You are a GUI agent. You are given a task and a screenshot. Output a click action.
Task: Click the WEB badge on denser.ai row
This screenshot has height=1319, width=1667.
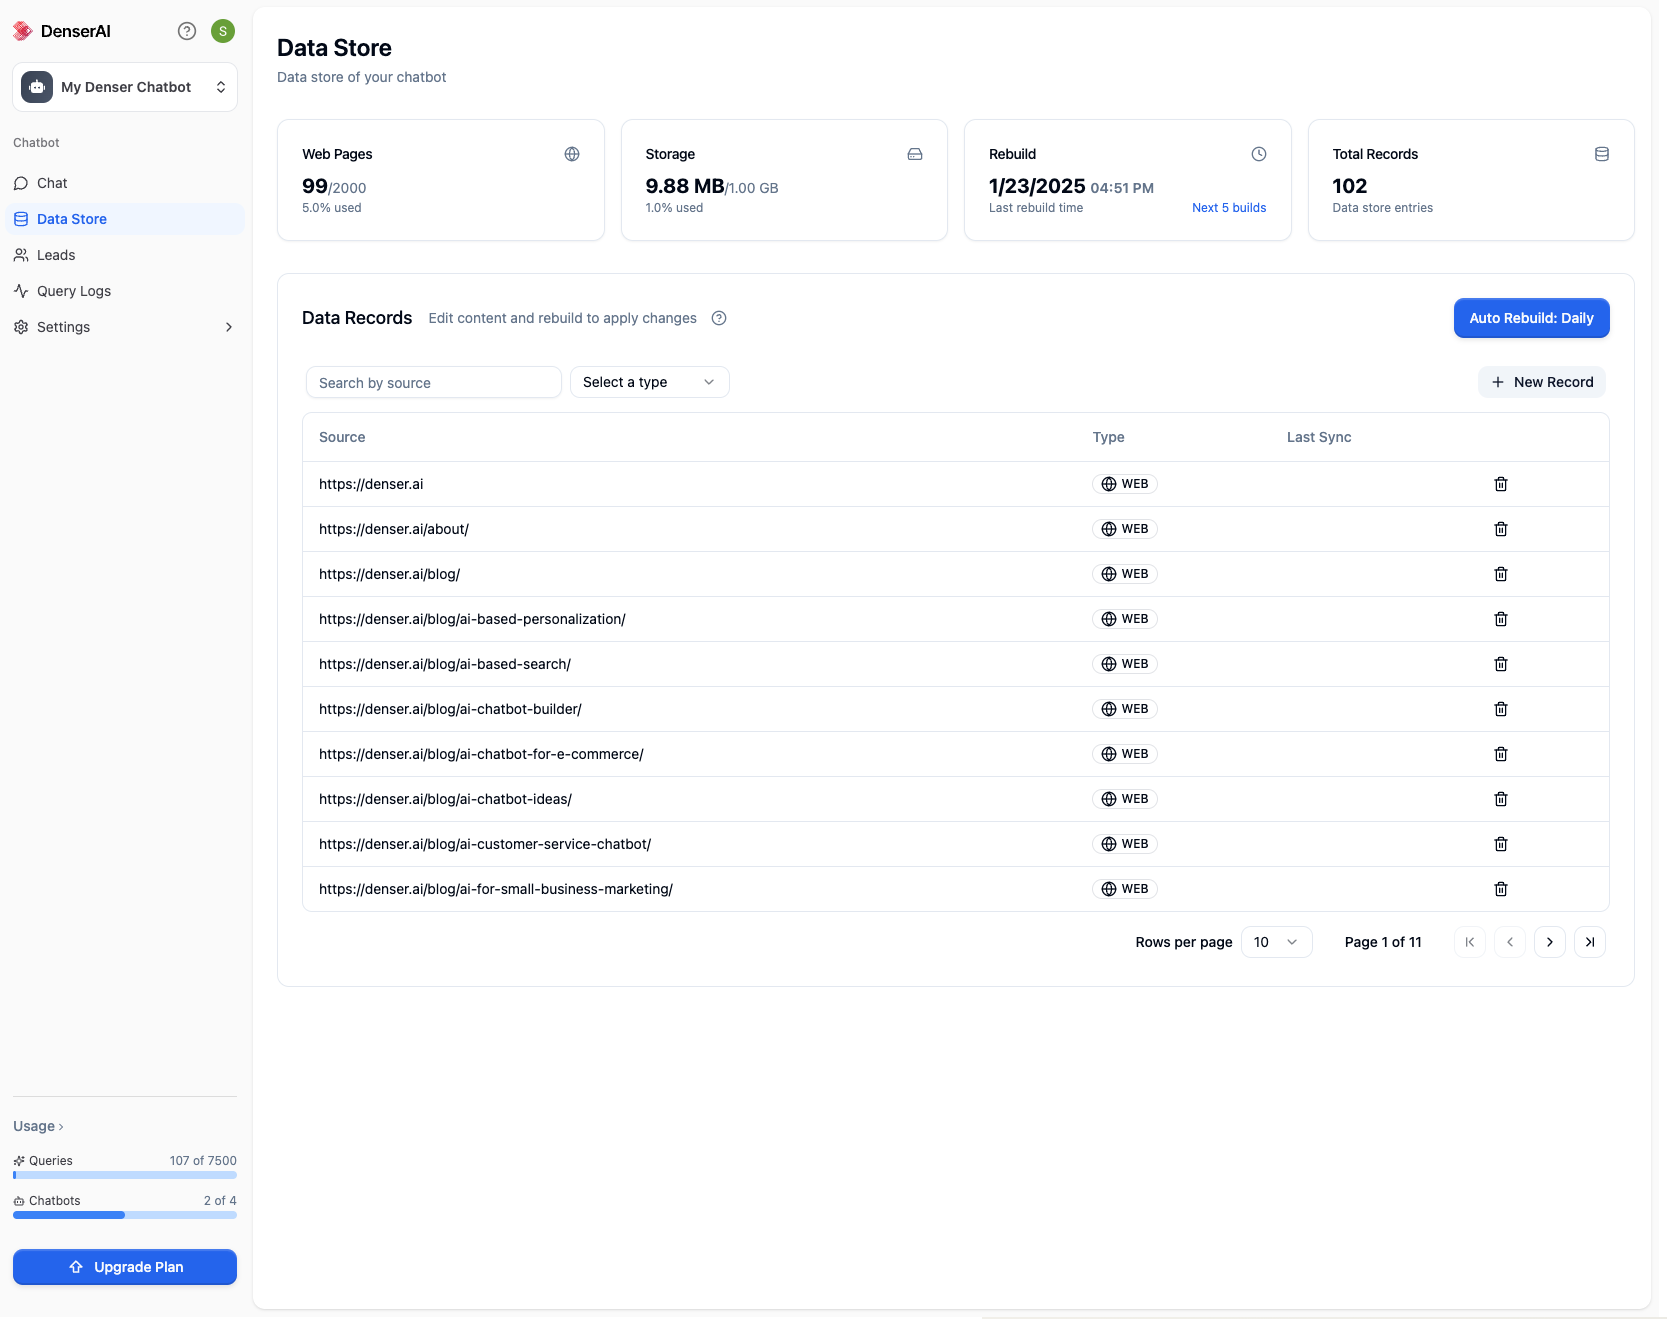(1125, 484)
